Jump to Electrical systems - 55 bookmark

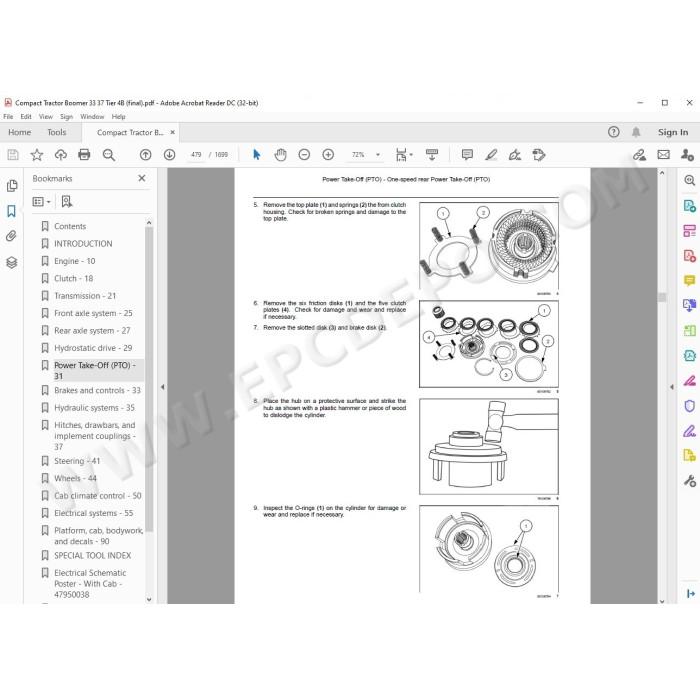93,513
